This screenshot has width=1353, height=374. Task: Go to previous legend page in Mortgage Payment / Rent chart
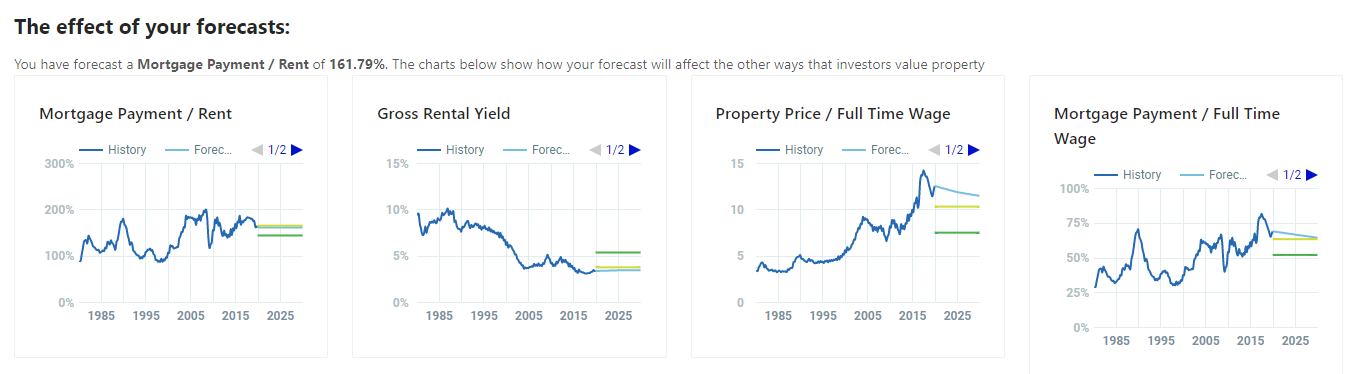[257, 150]
